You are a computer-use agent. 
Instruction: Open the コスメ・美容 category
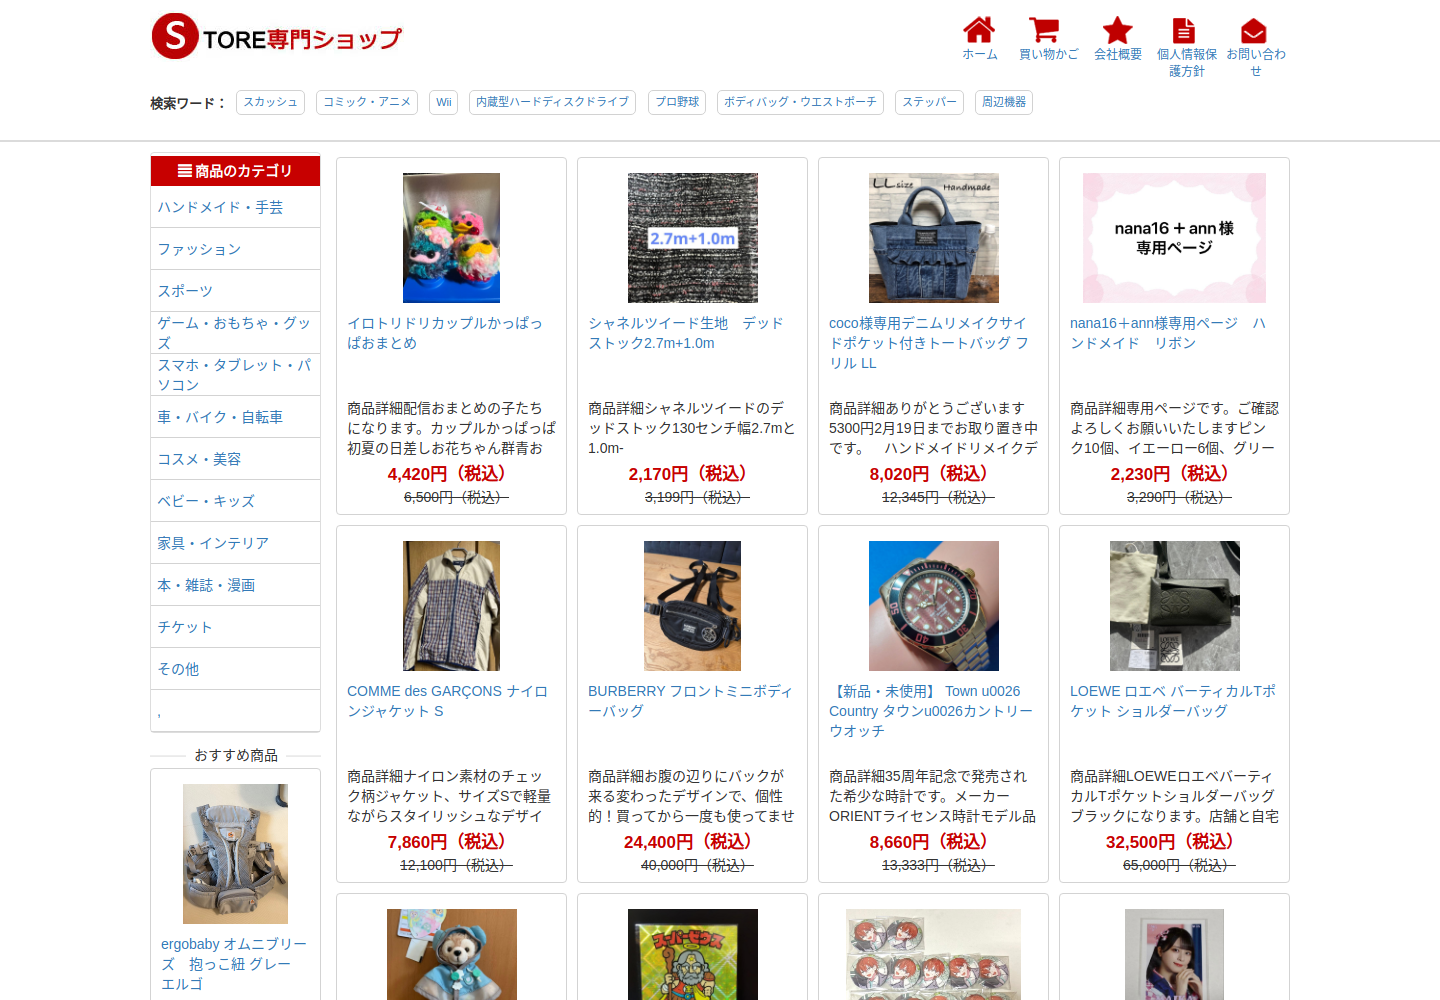point(199,459)
